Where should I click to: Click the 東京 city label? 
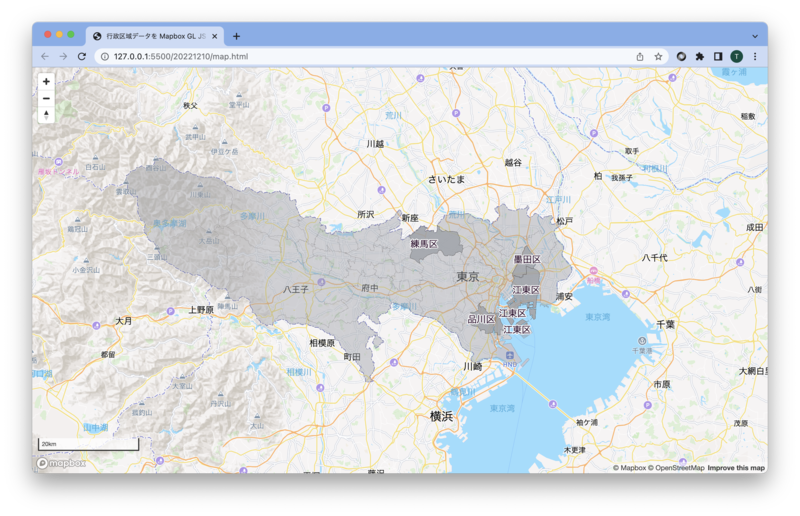[x=468, y=277]
